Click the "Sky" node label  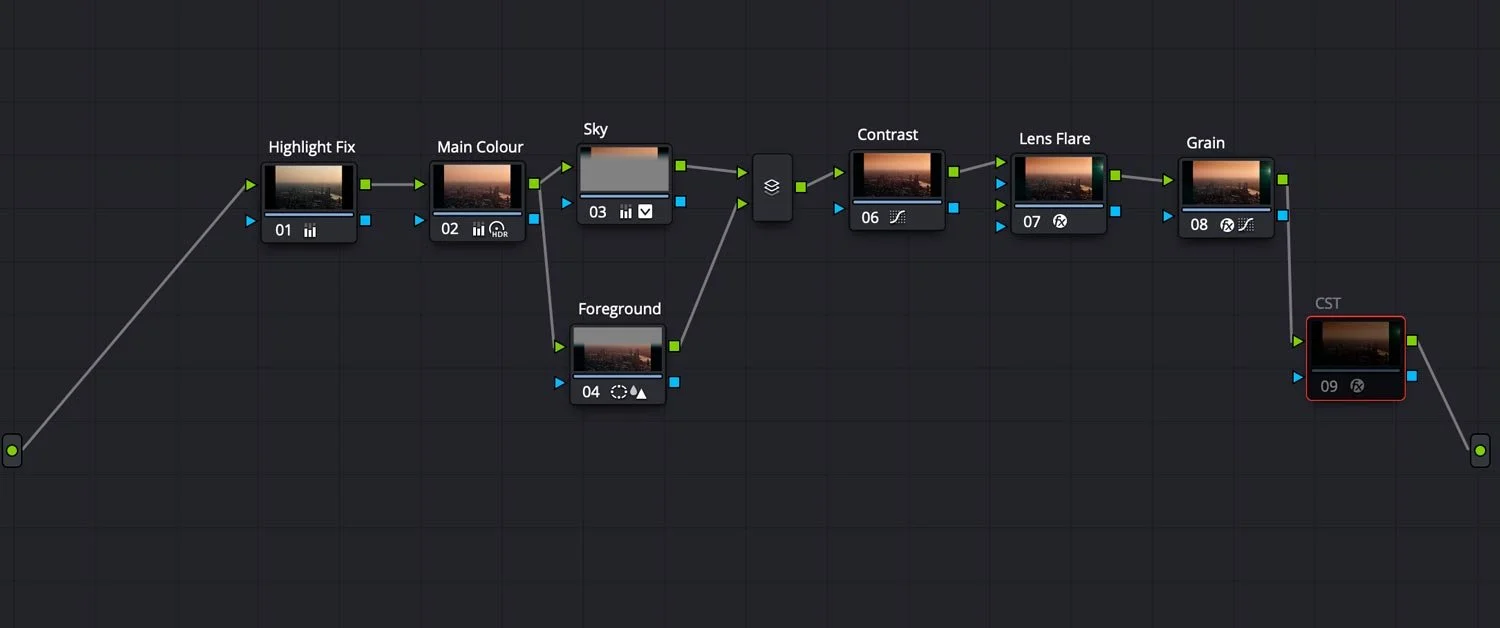coord(596,129)
